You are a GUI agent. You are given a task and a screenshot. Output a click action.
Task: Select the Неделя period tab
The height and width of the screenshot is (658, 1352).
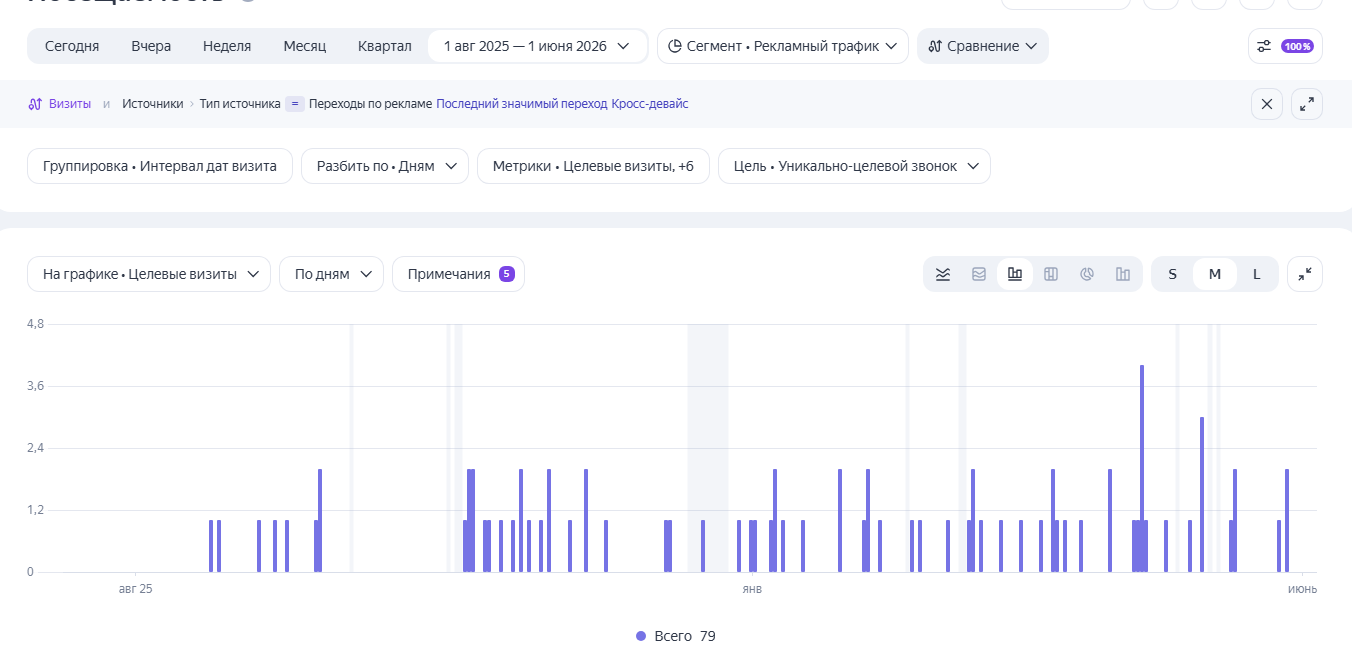[227, 46]
